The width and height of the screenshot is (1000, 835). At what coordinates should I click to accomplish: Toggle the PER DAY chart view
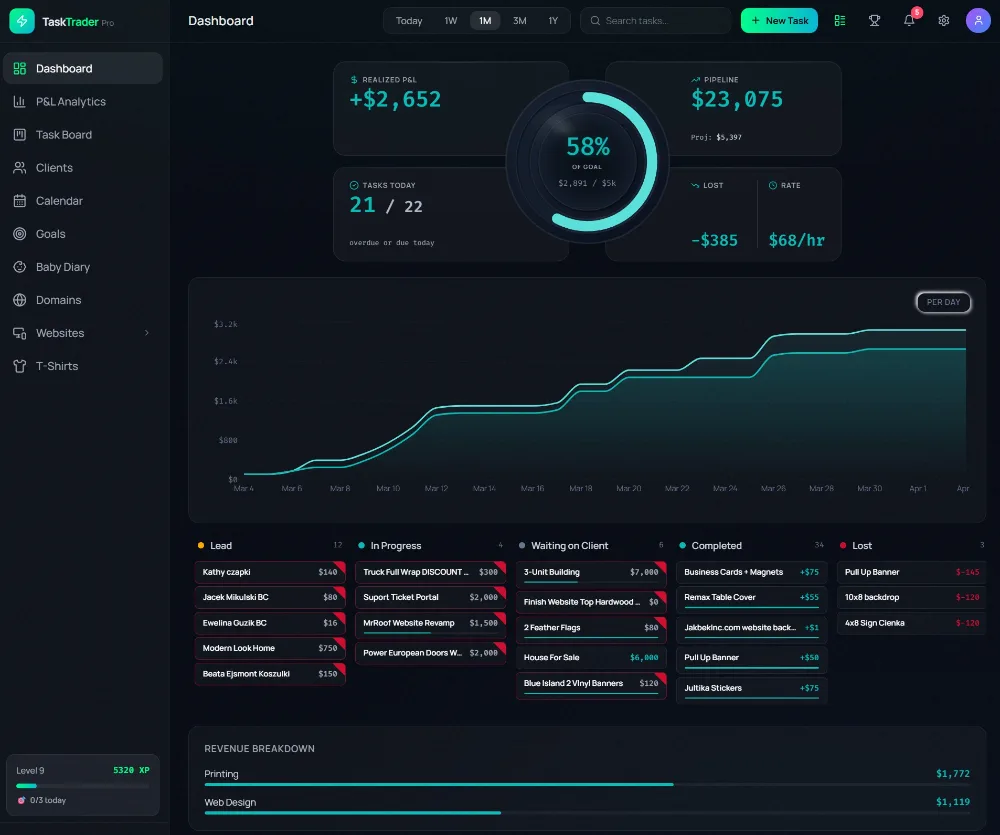(943, 302)
